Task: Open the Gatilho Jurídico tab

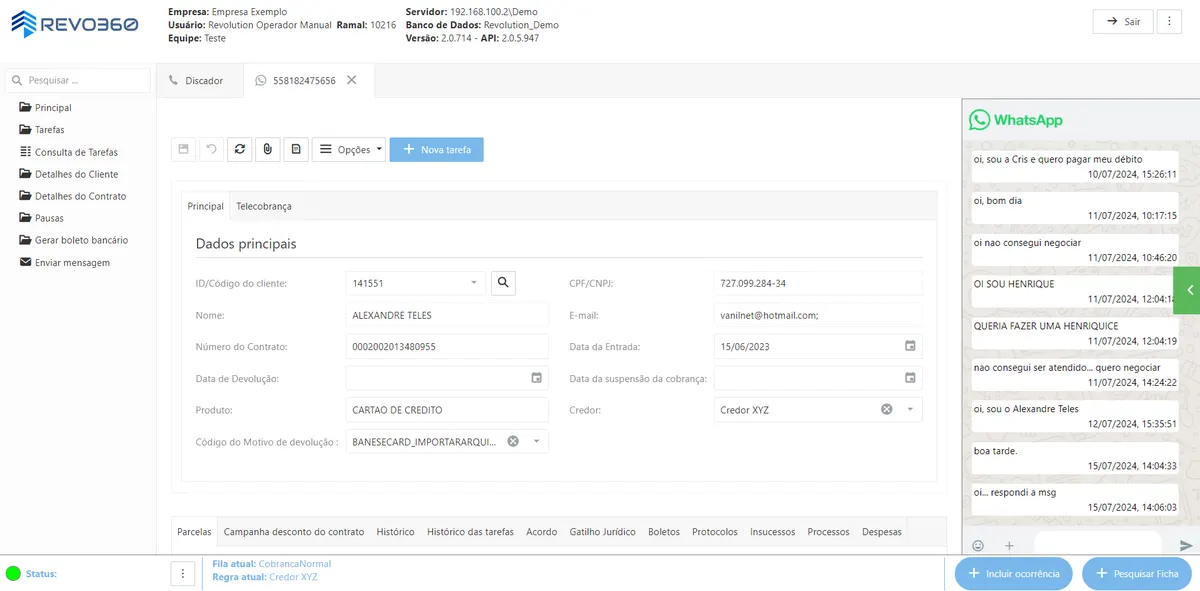Action: (x=603, y=532)
